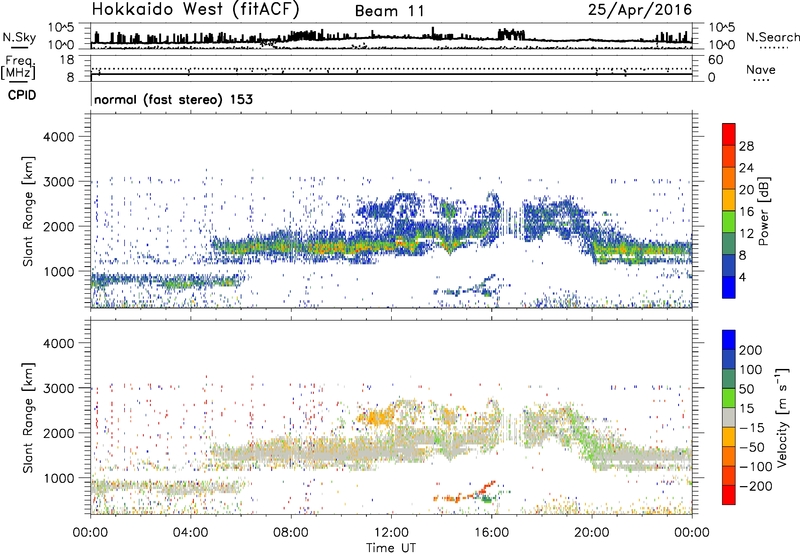
Task: Click frequency axis value '18'
Action: coord(67,59)
